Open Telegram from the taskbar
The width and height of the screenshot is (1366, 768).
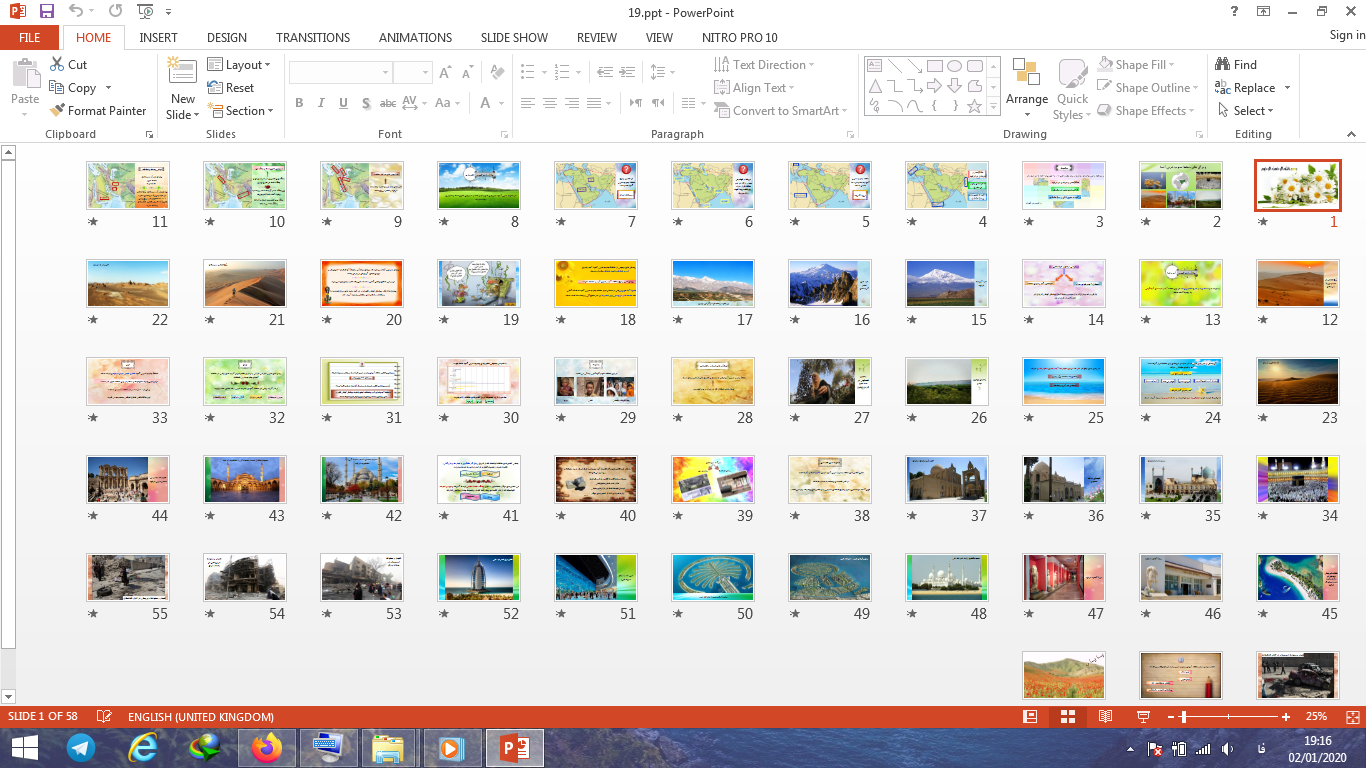click(x=81, y=747)
